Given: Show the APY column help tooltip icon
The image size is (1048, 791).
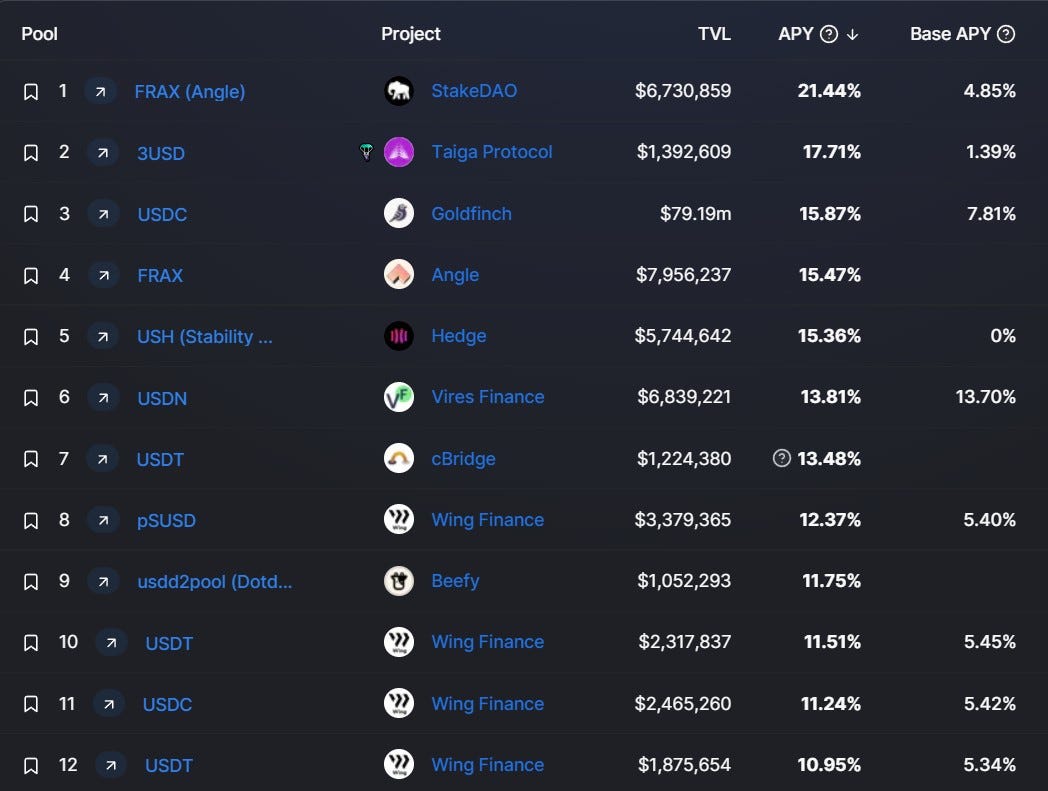Looking at the screenshot, I should point(828,34).
